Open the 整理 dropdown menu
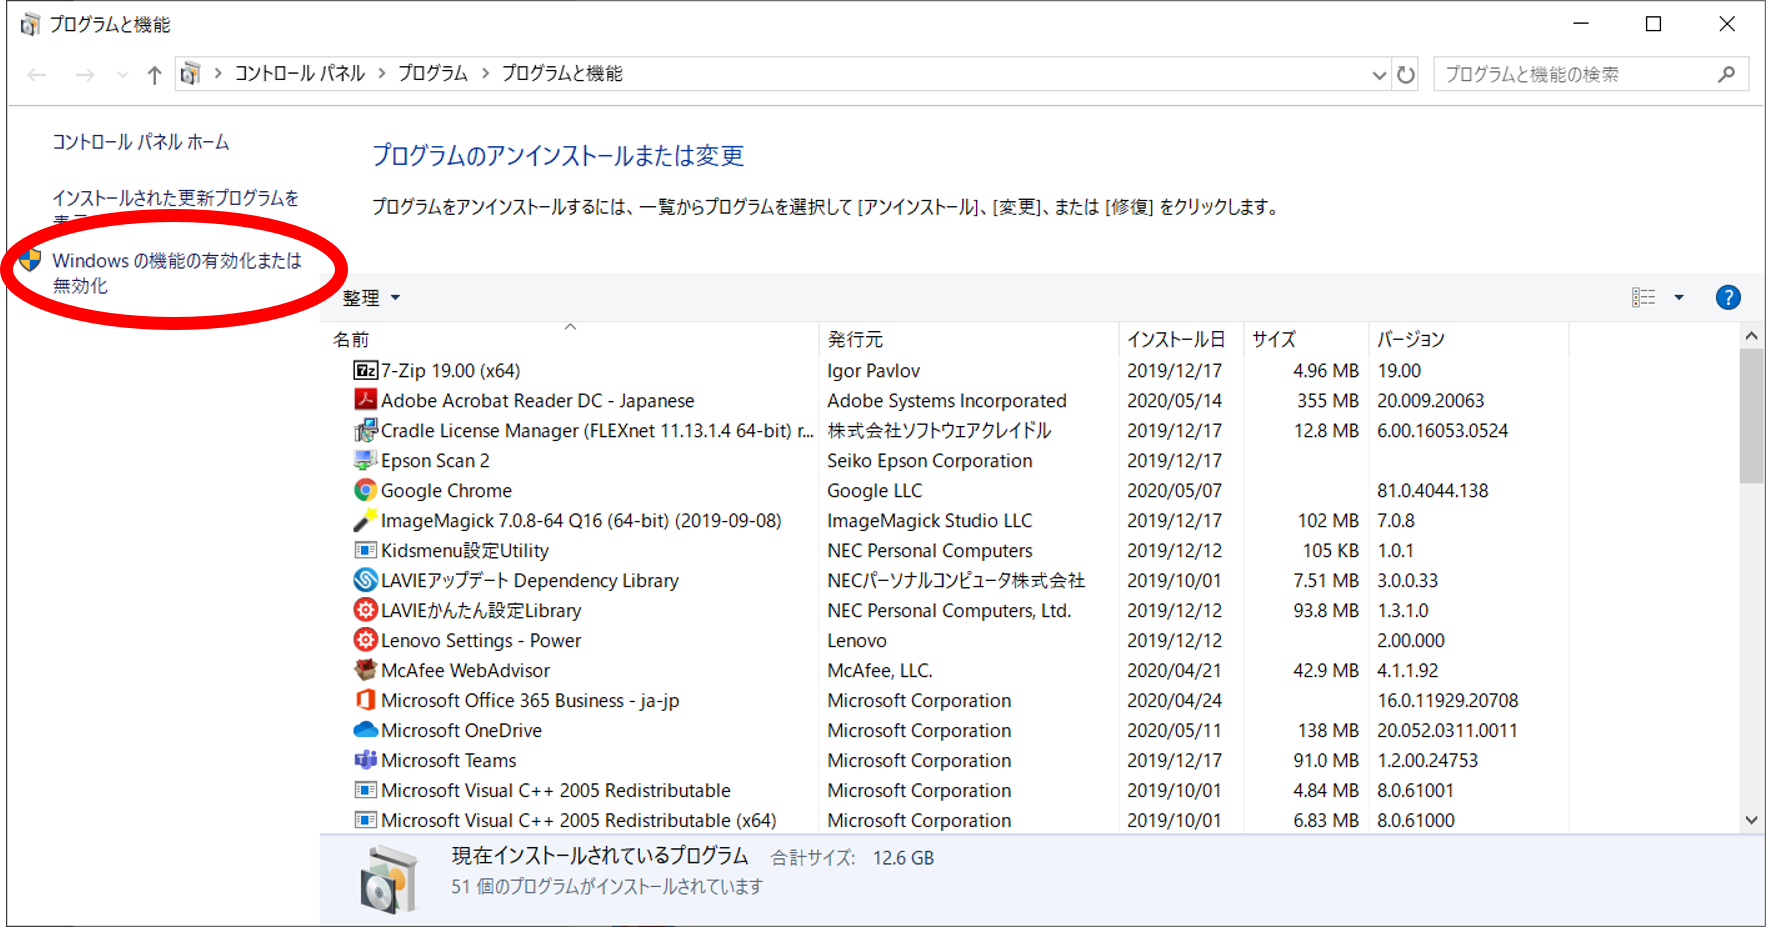 [x=371, y=297]
